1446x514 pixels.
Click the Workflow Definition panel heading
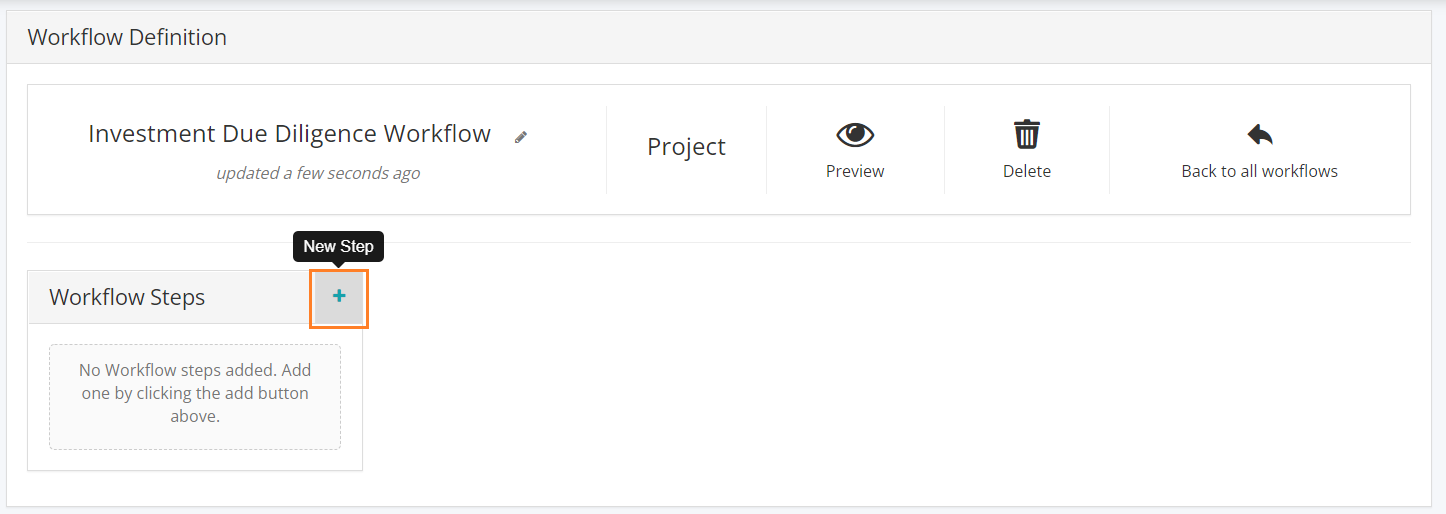[x=127, y=38]
